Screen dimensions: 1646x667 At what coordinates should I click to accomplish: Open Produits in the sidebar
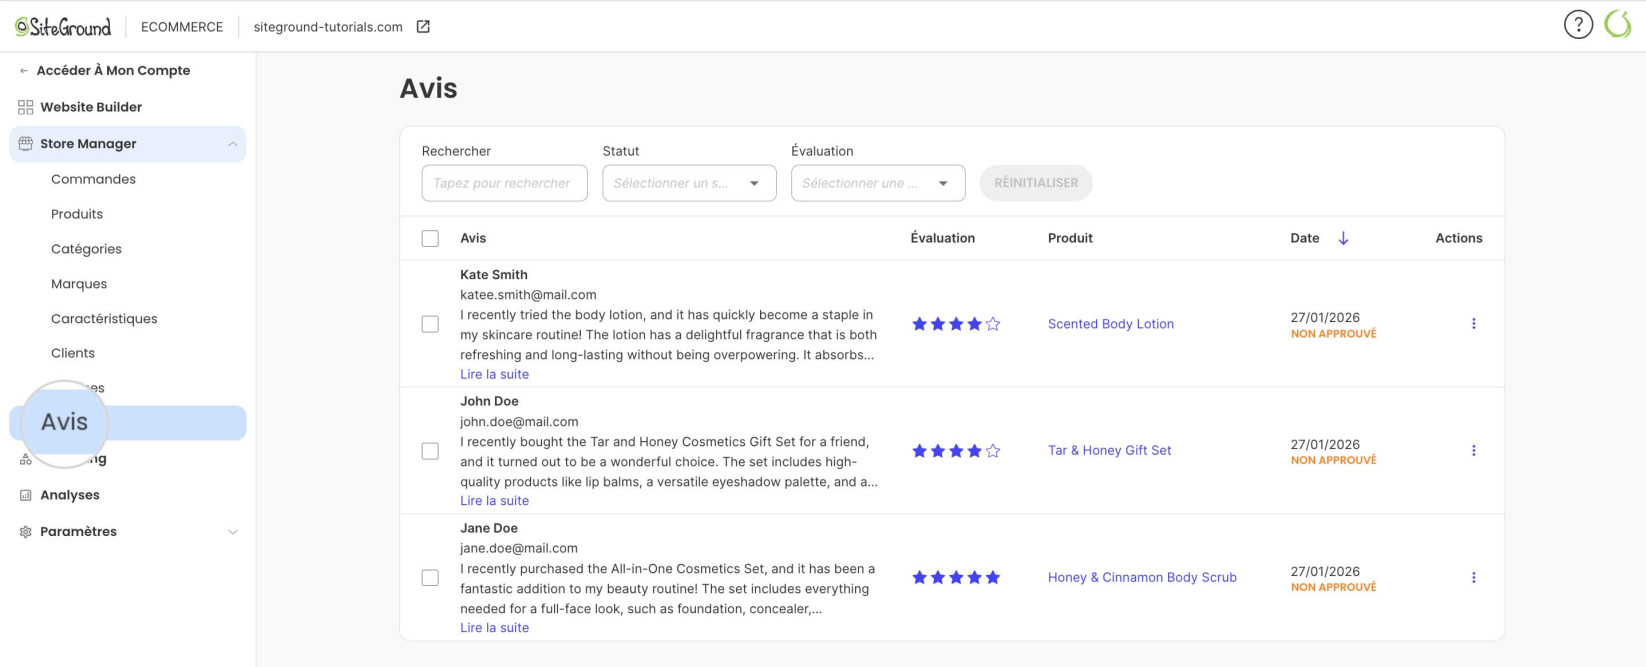click(x=77, y=214)
